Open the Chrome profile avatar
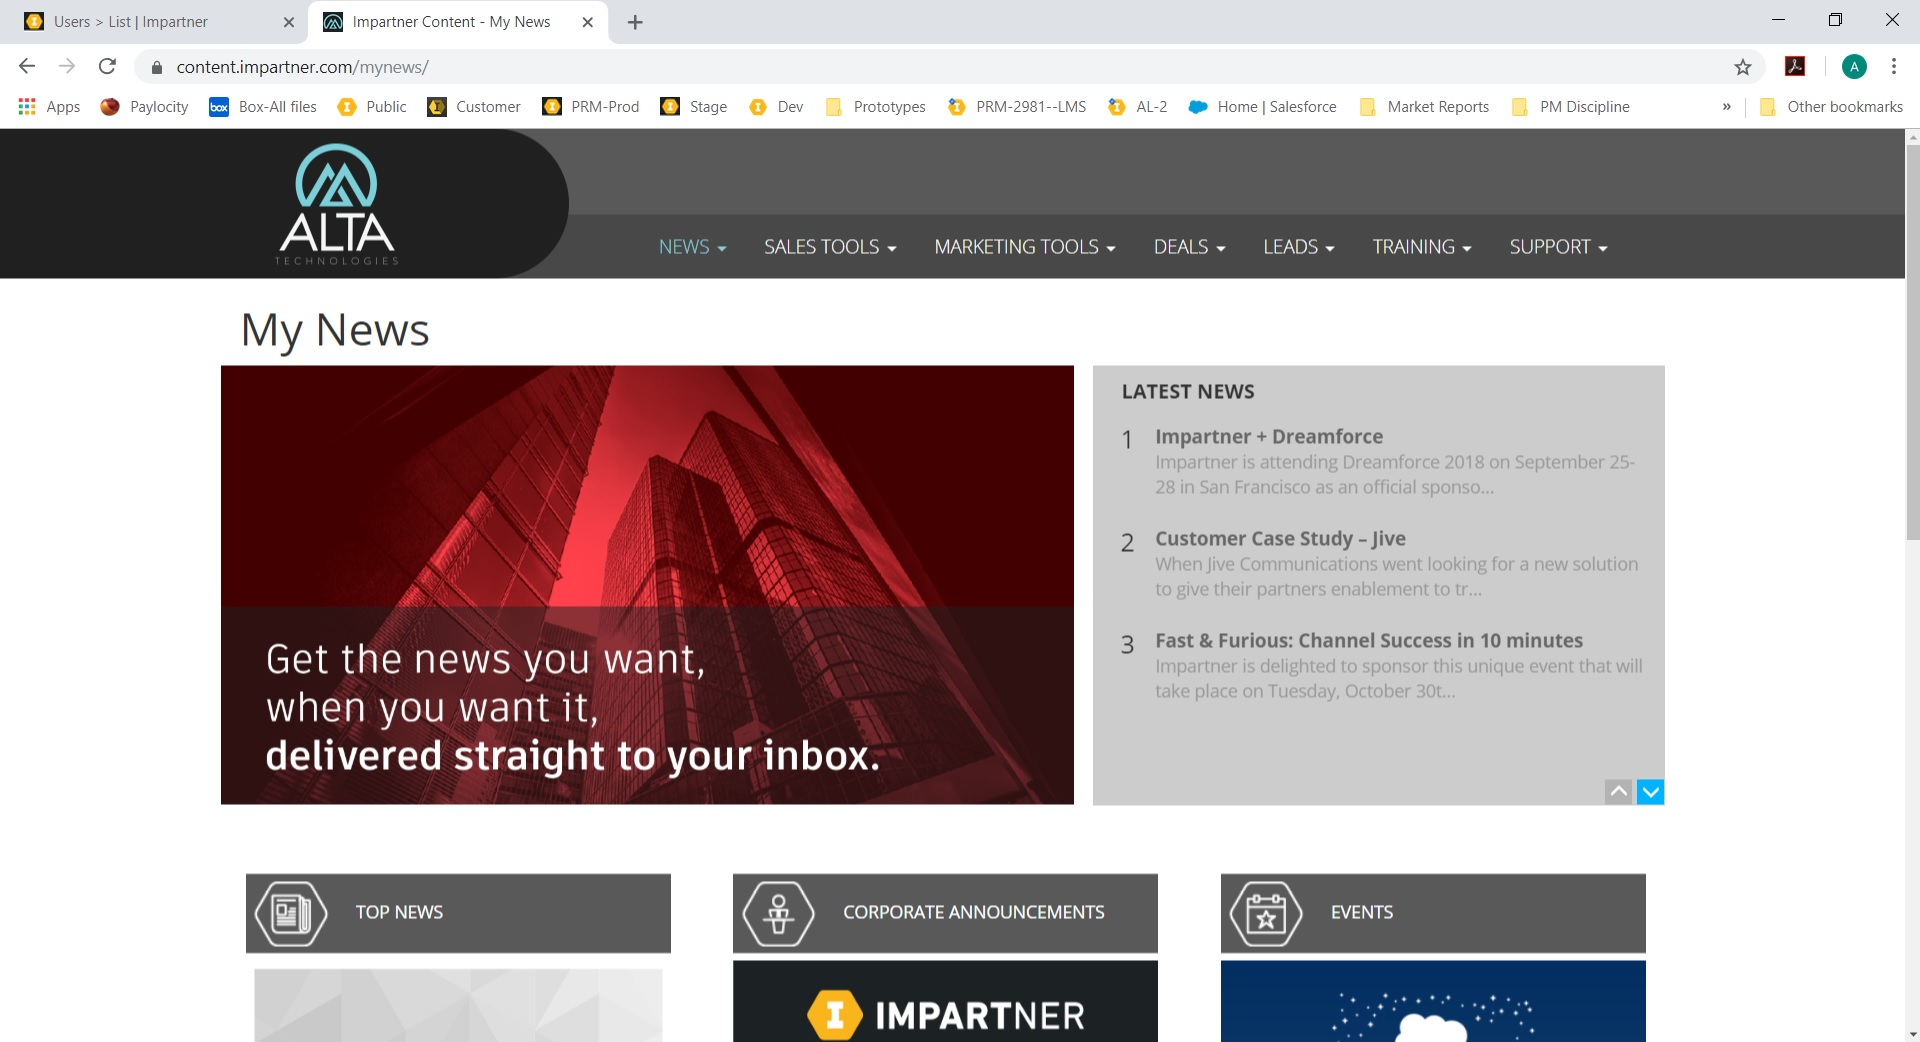The image size is (1920, 1042). 1854,67
